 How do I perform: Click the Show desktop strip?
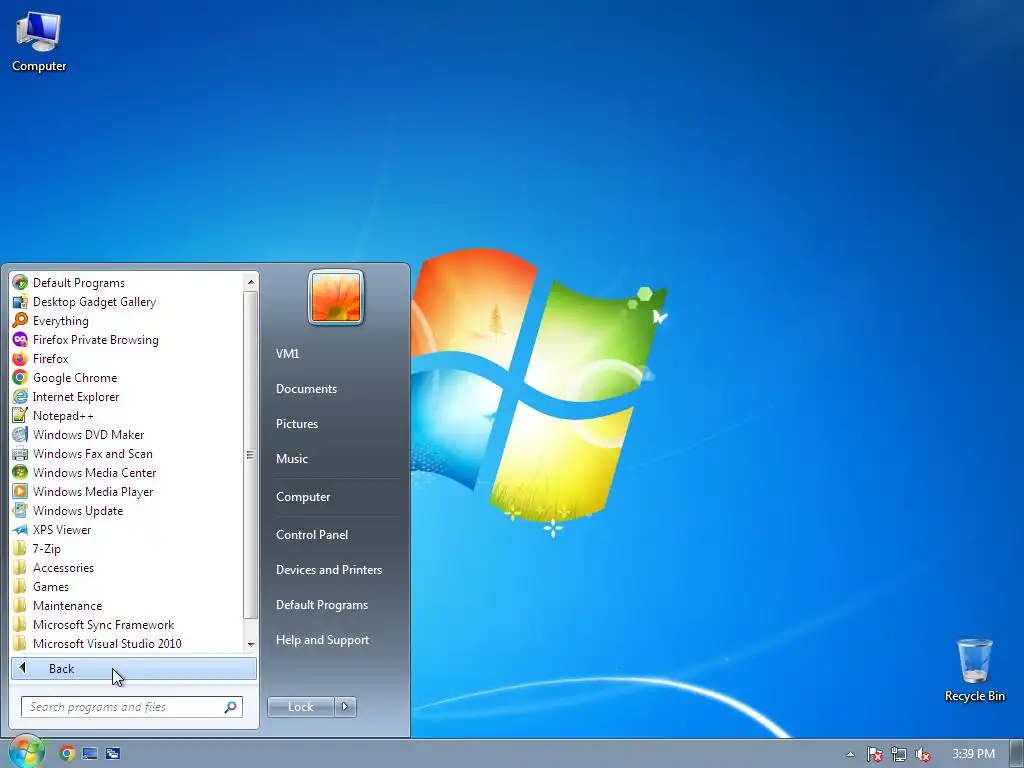coord(1017,754)
